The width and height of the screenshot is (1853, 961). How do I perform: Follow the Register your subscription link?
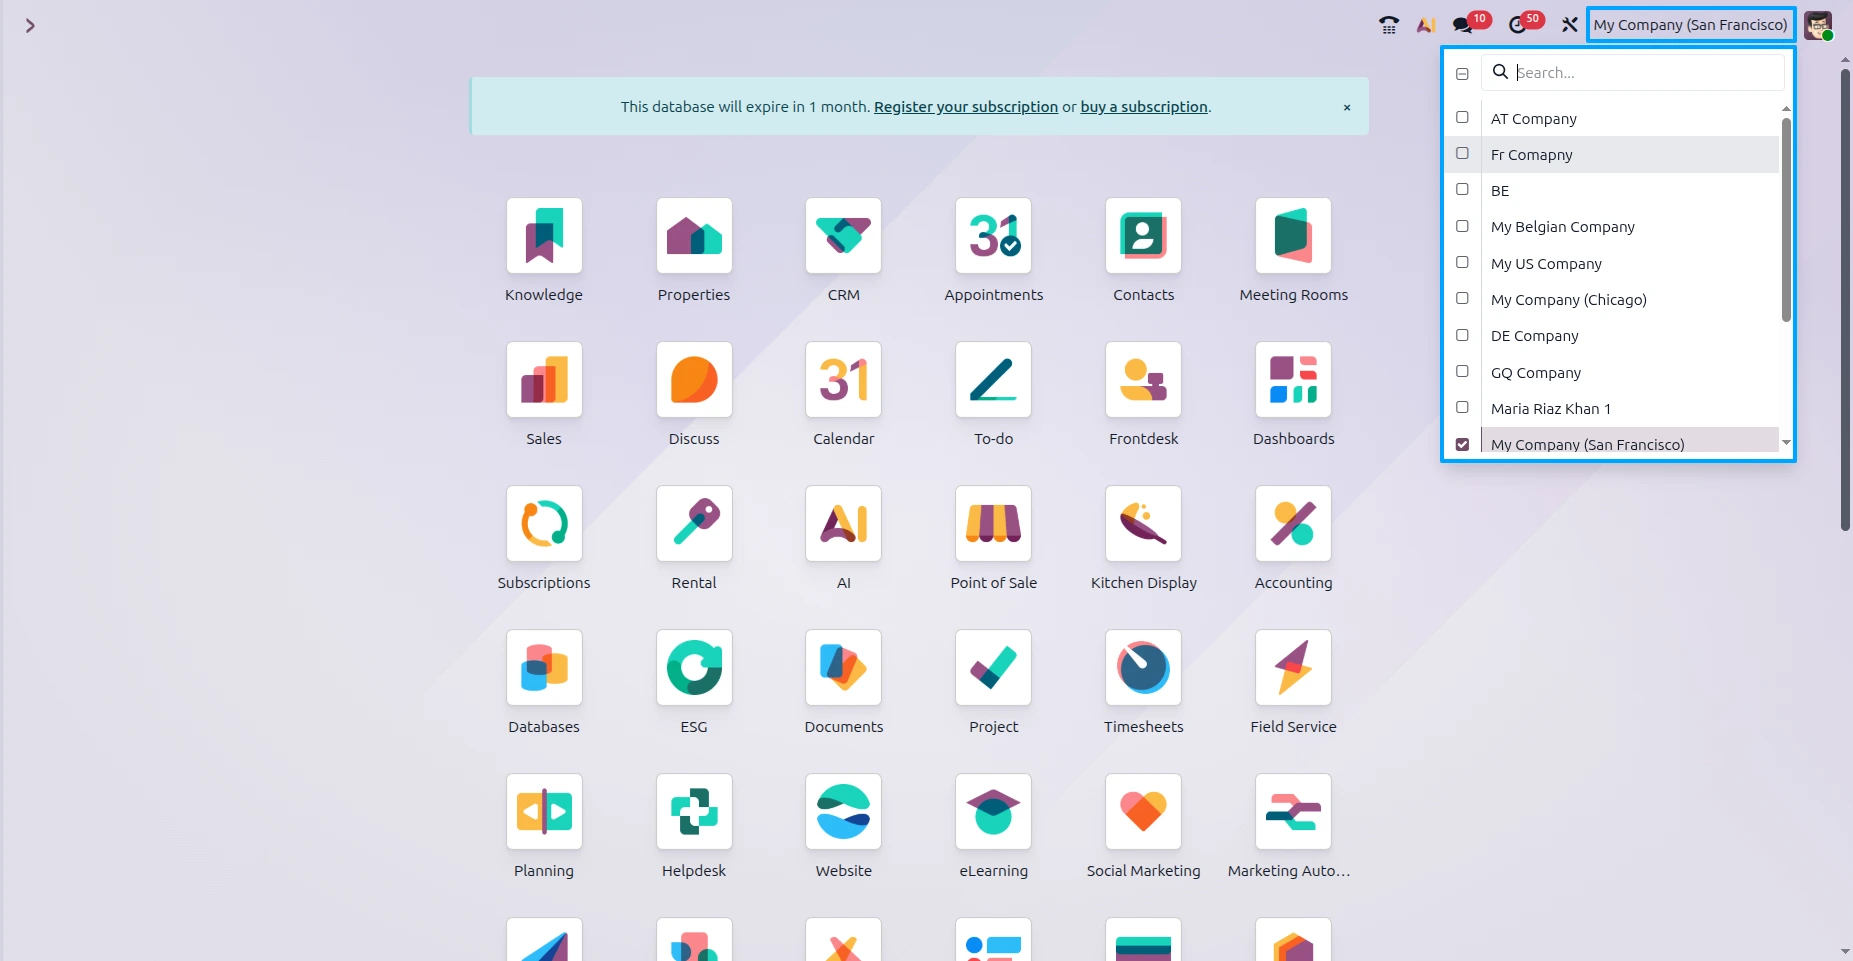[x=966, y=107]
